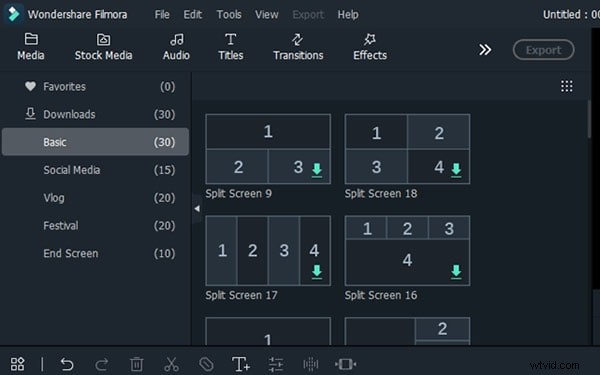Click the Split Screen 17 label
The width and height of the screenshot is (600, 375).
241,295
